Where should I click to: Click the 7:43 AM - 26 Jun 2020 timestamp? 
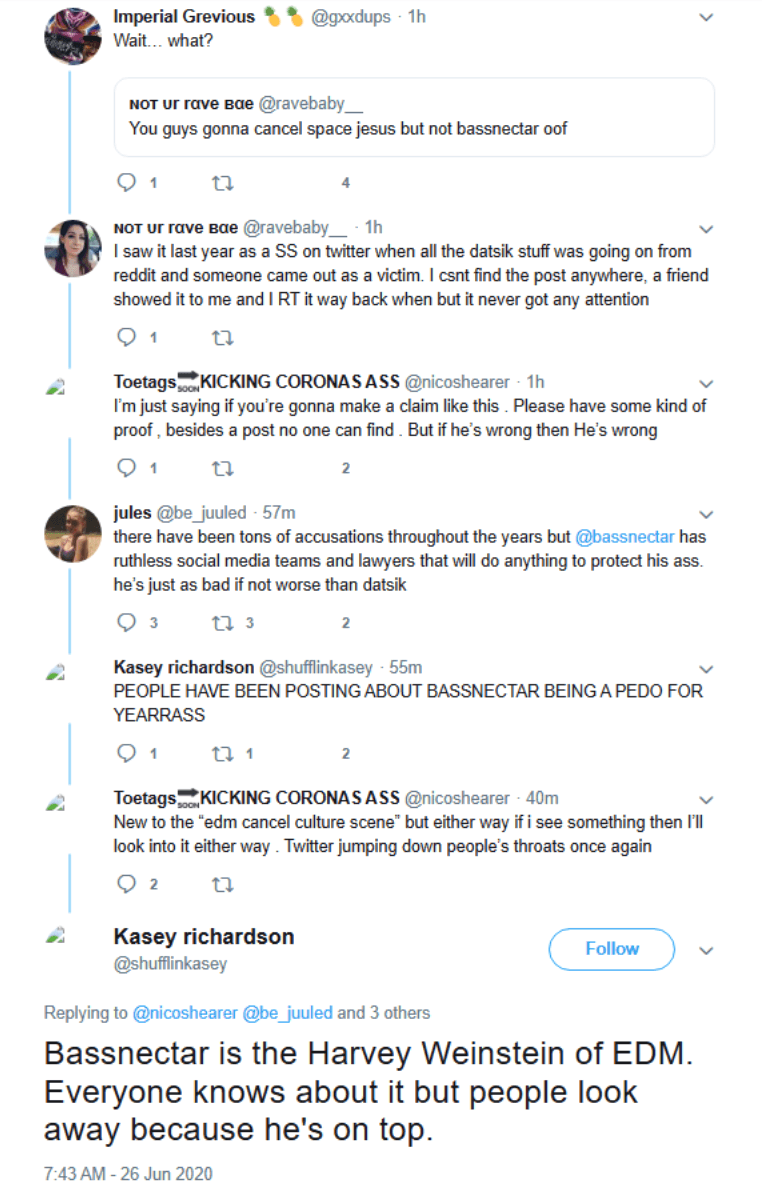coord(128,1173)
